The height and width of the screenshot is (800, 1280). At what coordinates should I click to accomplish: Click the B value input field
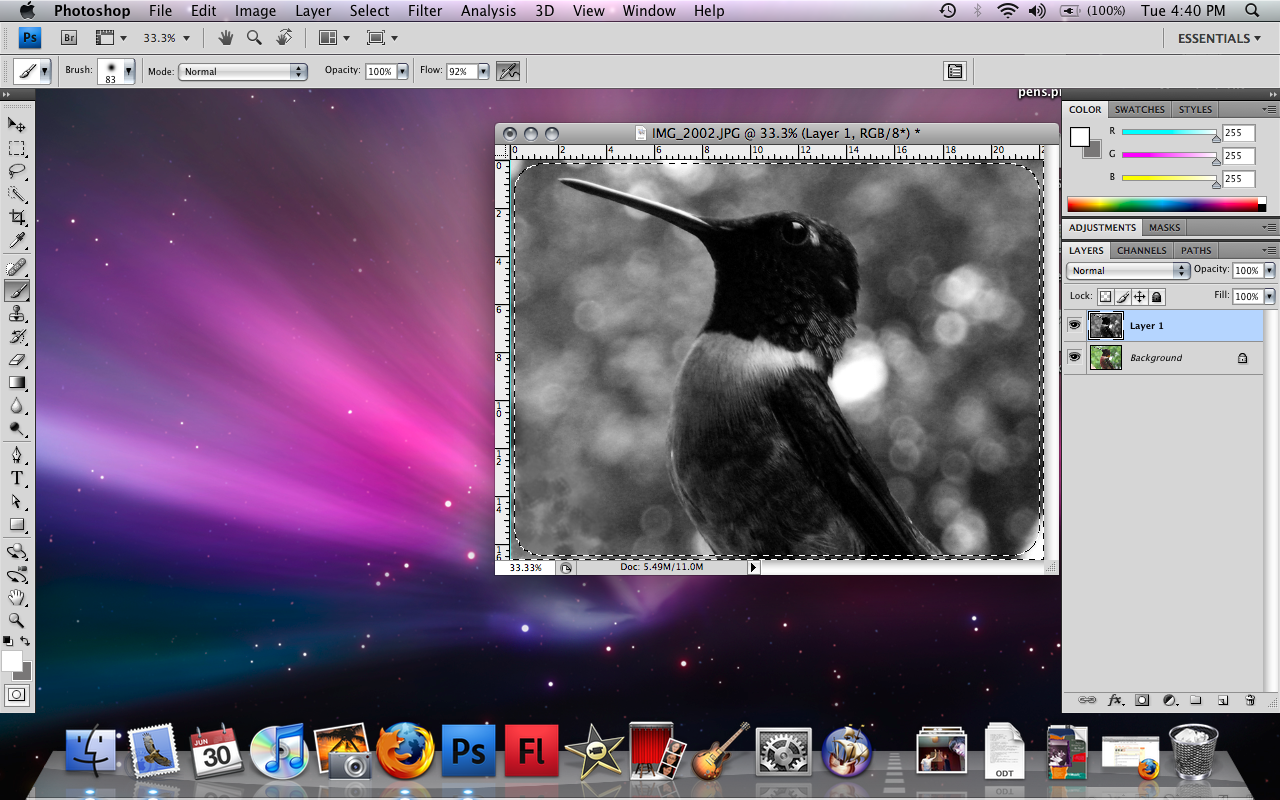click(1240, 179)
